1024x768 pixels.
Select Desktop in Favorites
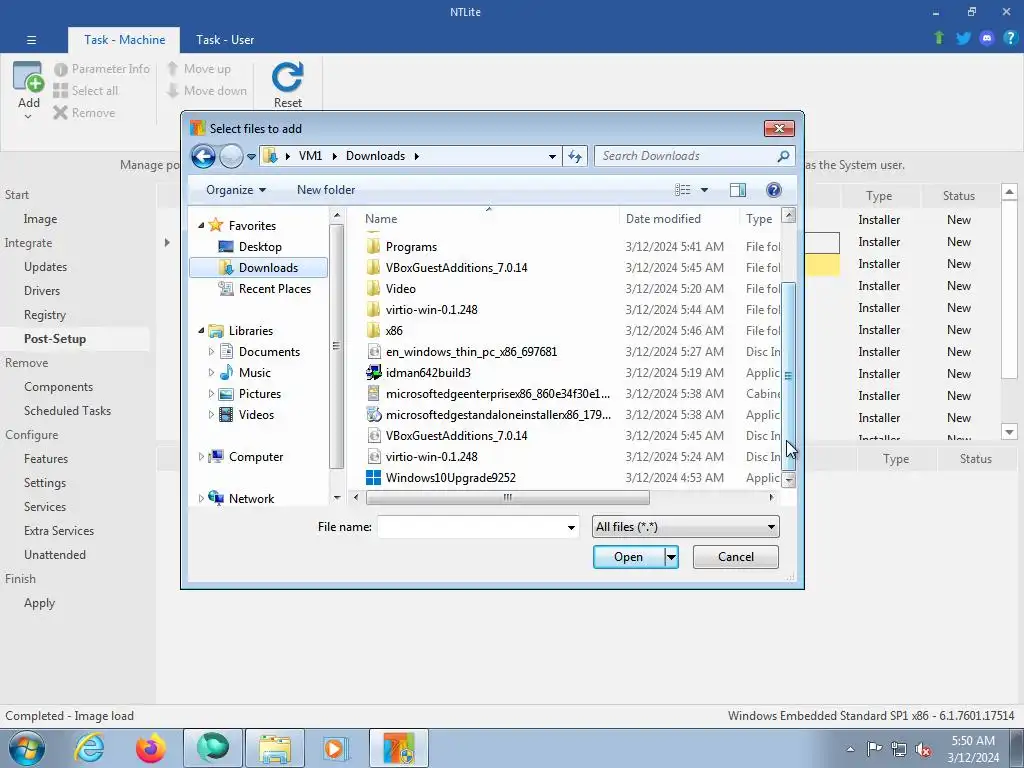[260, 247]
